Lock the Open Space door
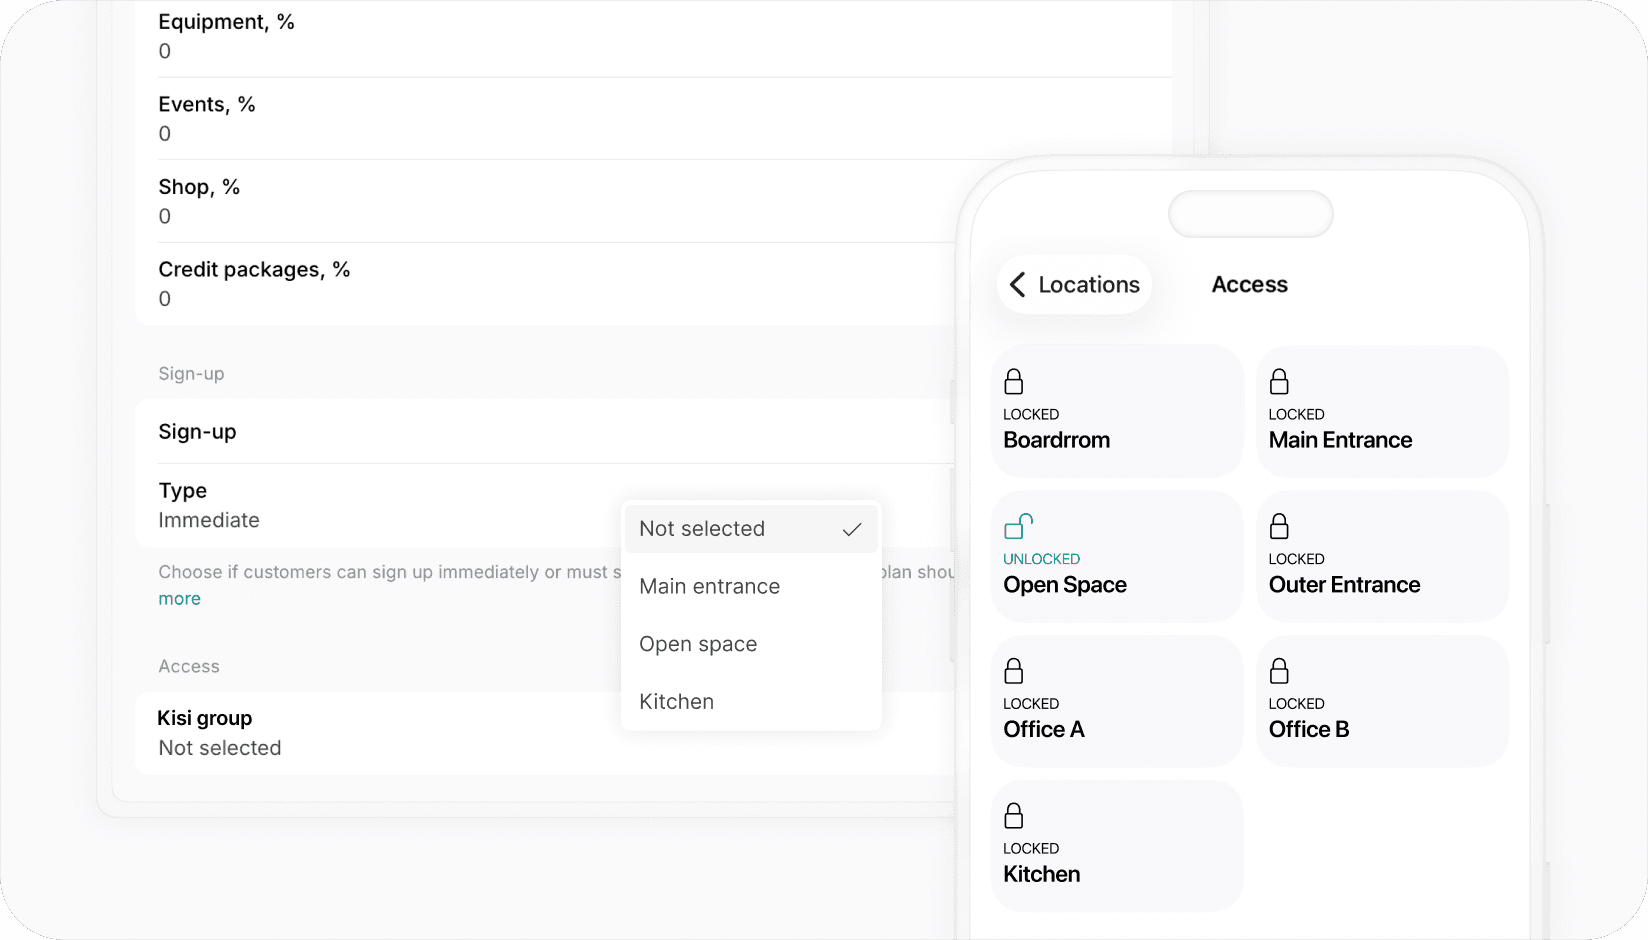Viewport: 1648px width, 940px height. (1116, 556)
